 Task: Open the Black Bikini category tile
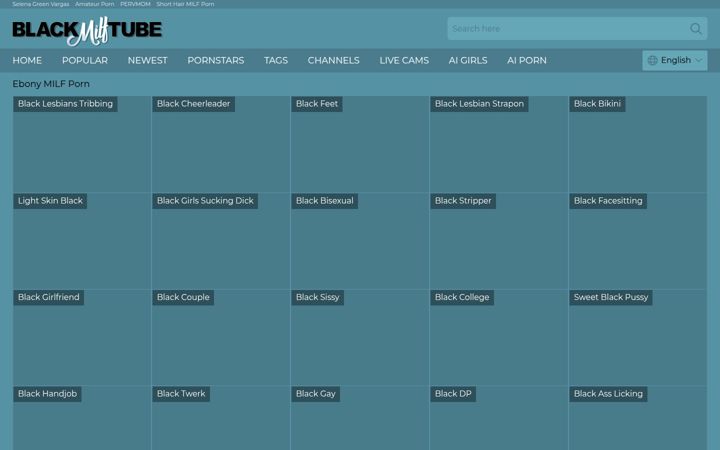[638, 144]
